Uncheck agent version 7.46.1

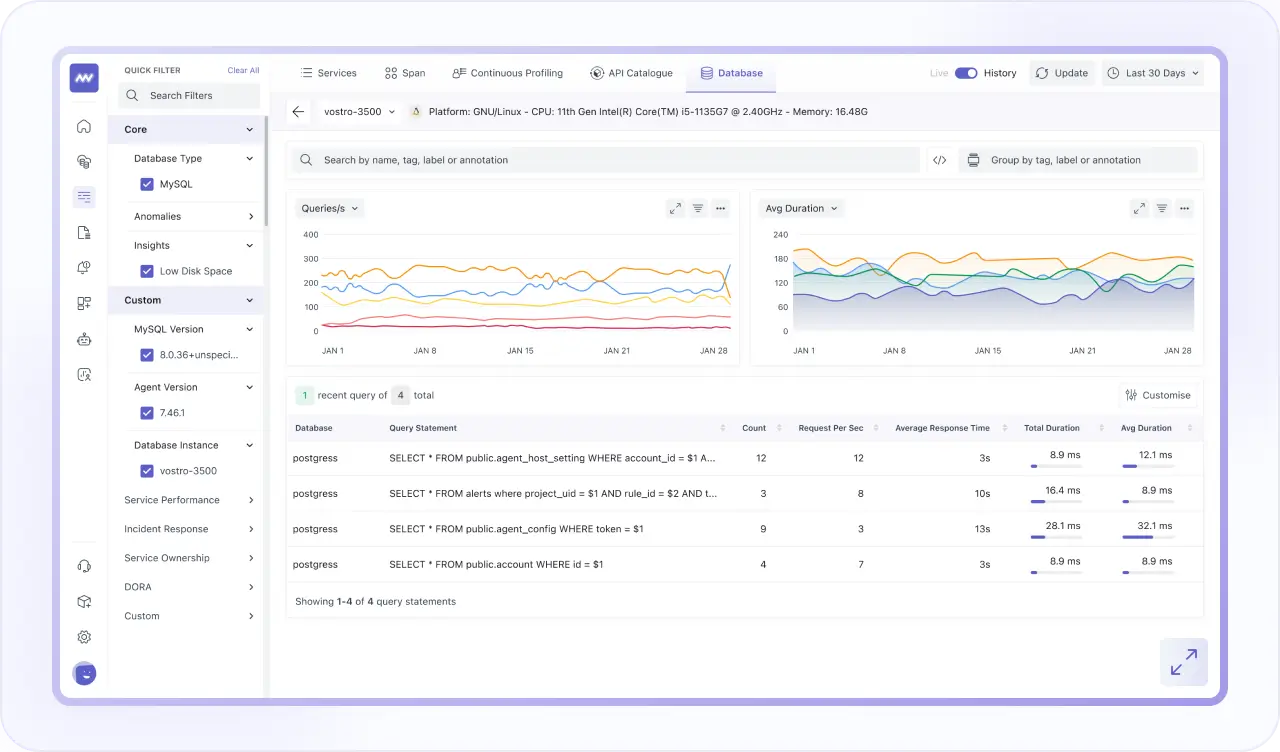coord(147,413)
